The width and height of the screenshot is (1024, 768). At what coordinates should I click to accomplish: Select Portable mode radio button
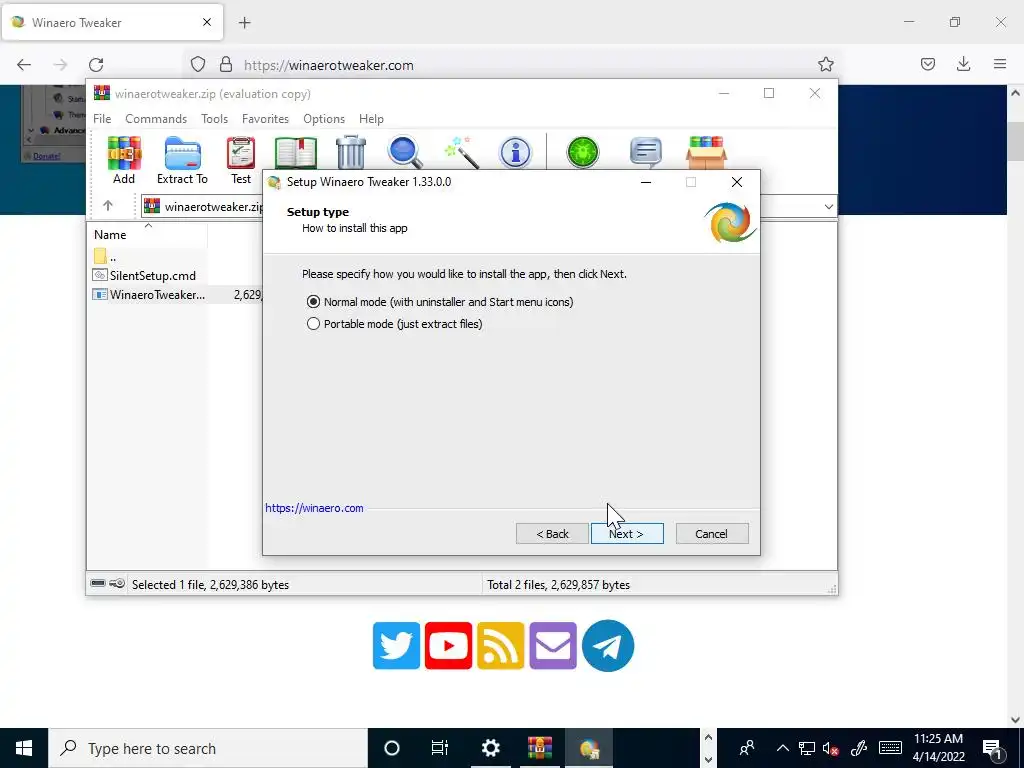pos(313,324)
